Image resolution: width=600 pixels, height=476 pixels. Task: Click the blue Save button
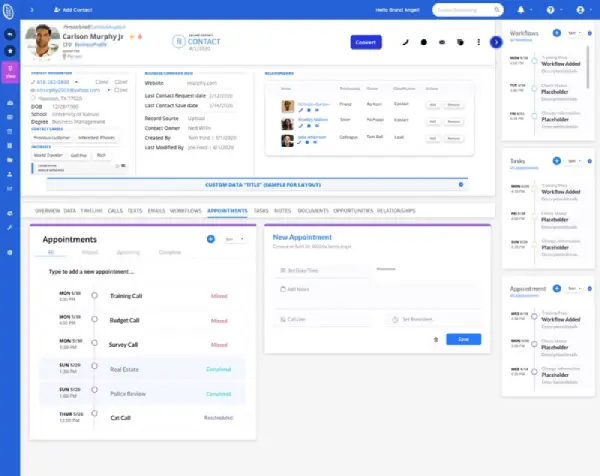tap(463, 339)
